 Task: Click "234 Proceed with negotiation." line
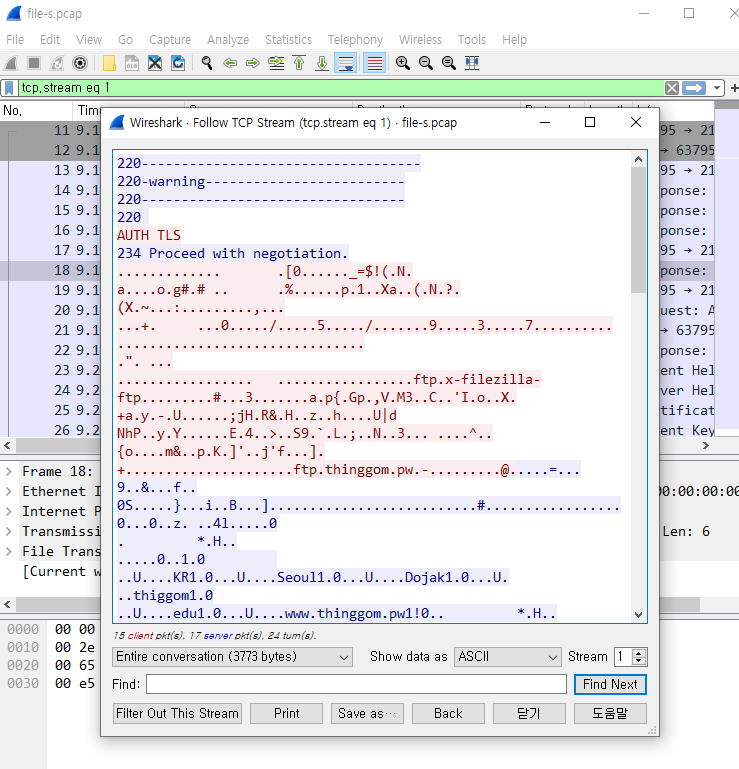[232, 254]
